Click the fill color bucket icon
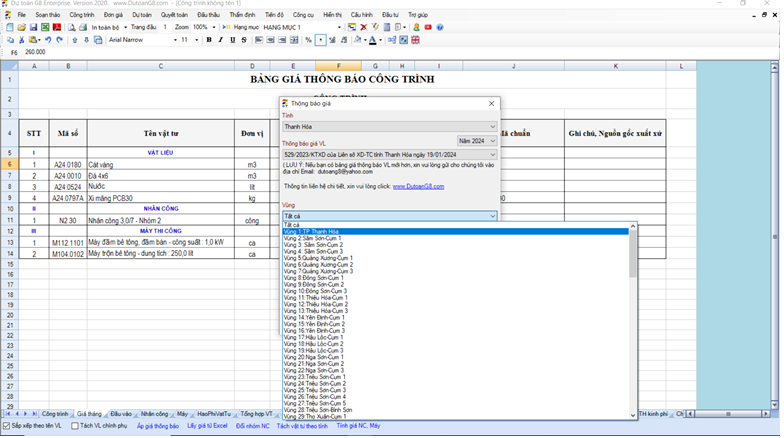The height and width of the screenshot is (438, 784). pos(358,40)
